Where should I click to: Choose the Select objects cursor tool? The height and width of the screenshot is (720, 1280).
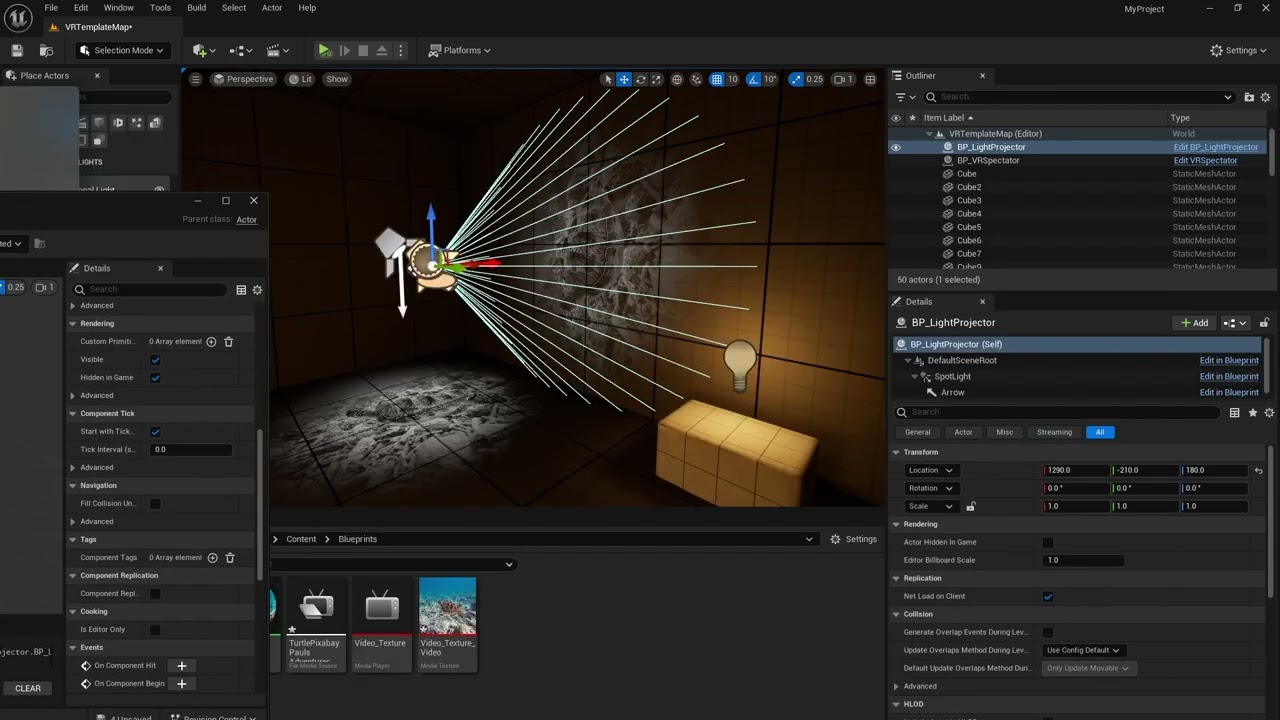click(608, 79)
